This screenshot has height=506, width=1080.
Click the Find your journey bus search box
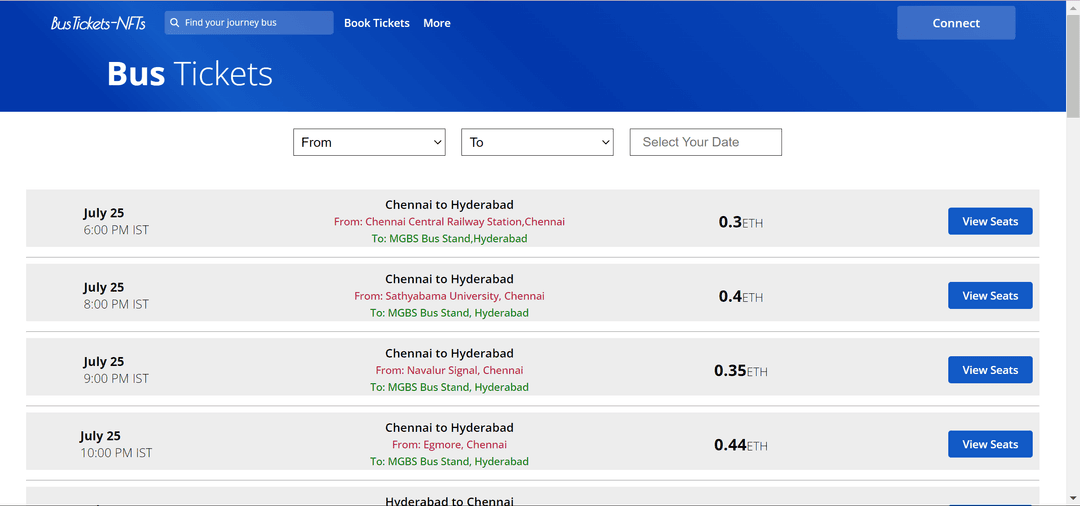249,23
